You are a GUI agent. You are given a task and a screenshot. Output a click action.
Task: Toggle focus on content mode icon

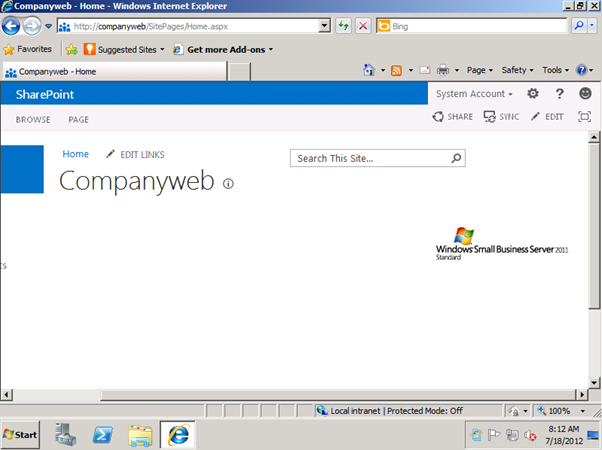click(584, 117)
